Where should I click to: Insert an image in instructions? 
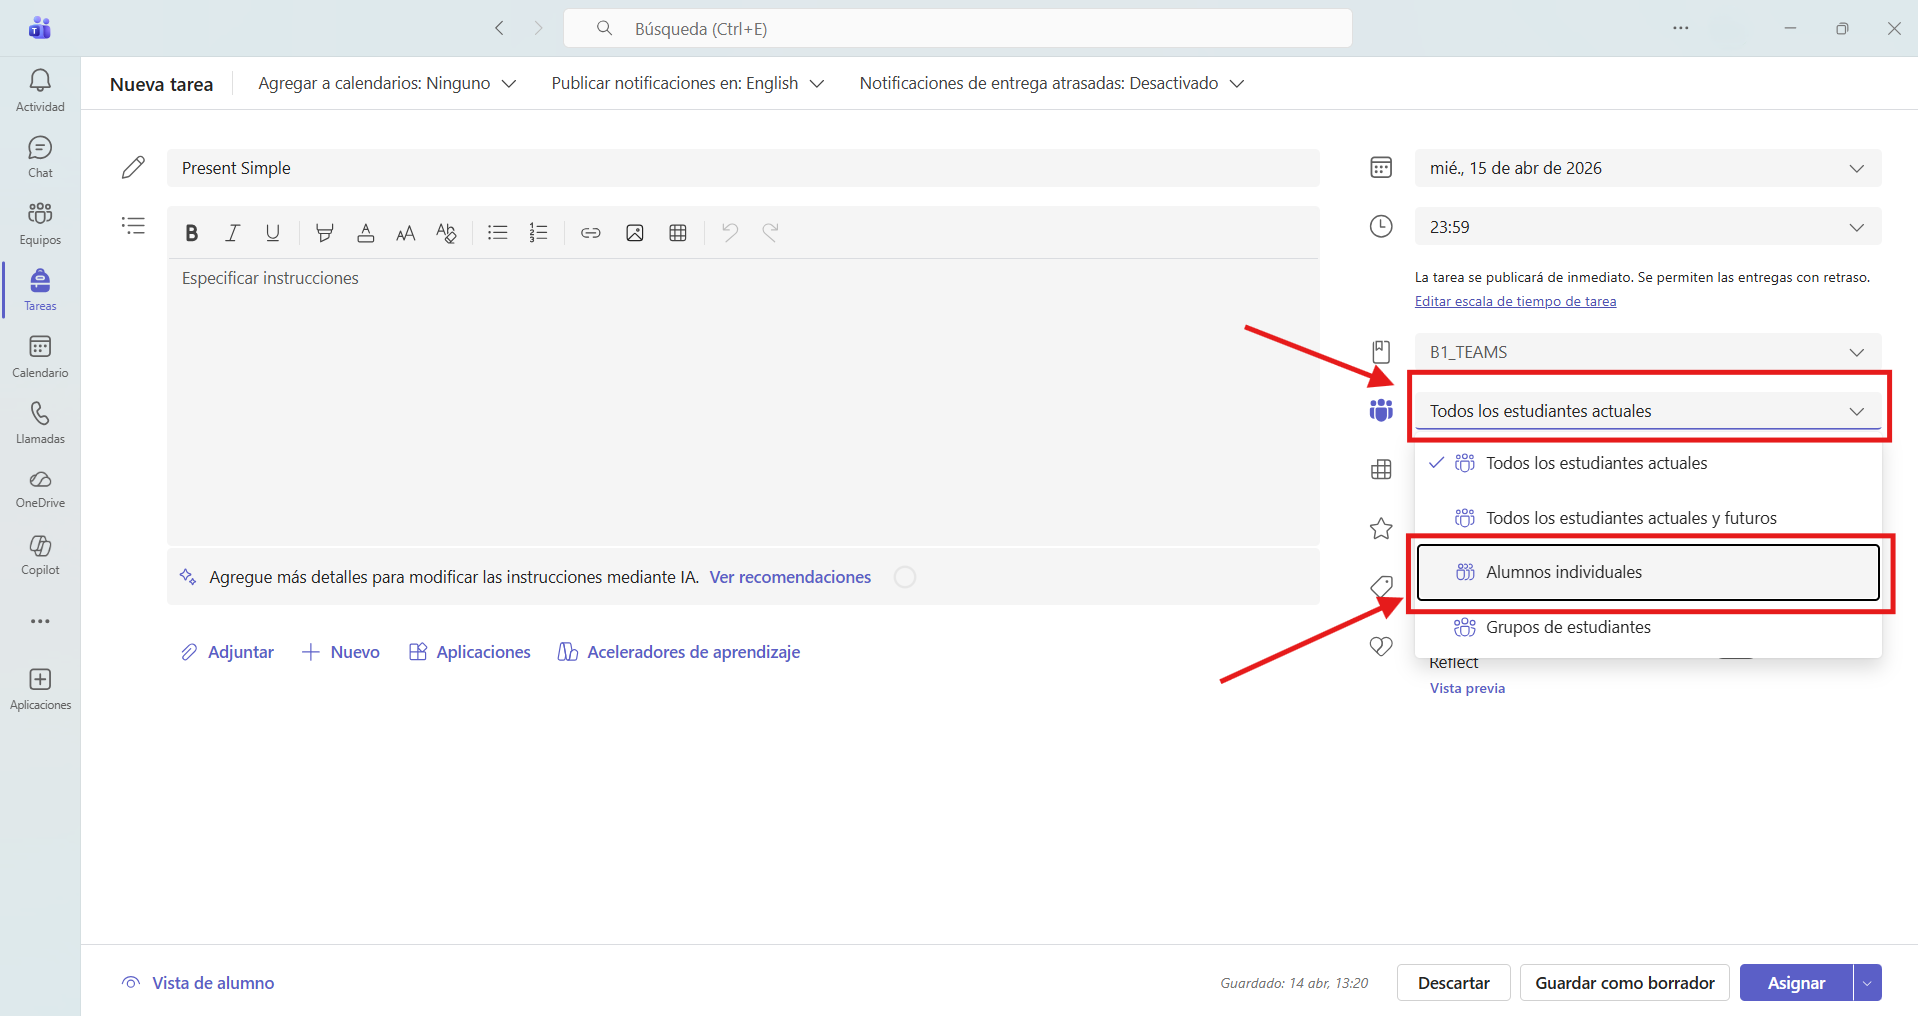(x=634, y=233)
